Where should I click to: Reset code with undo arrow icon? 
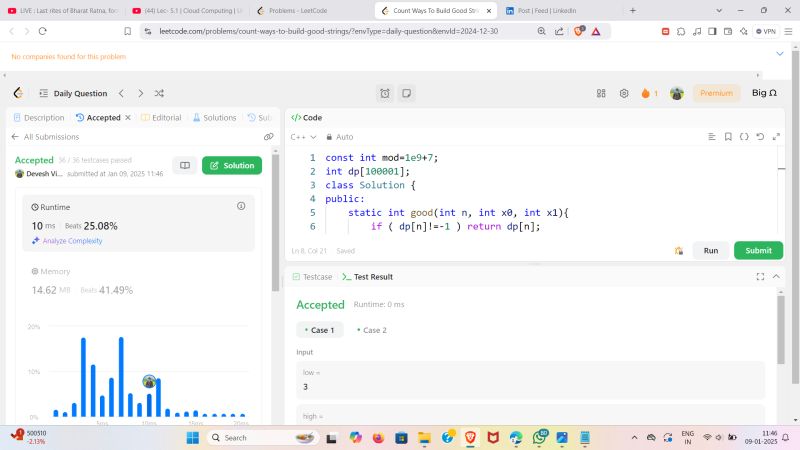click(760, 137)
